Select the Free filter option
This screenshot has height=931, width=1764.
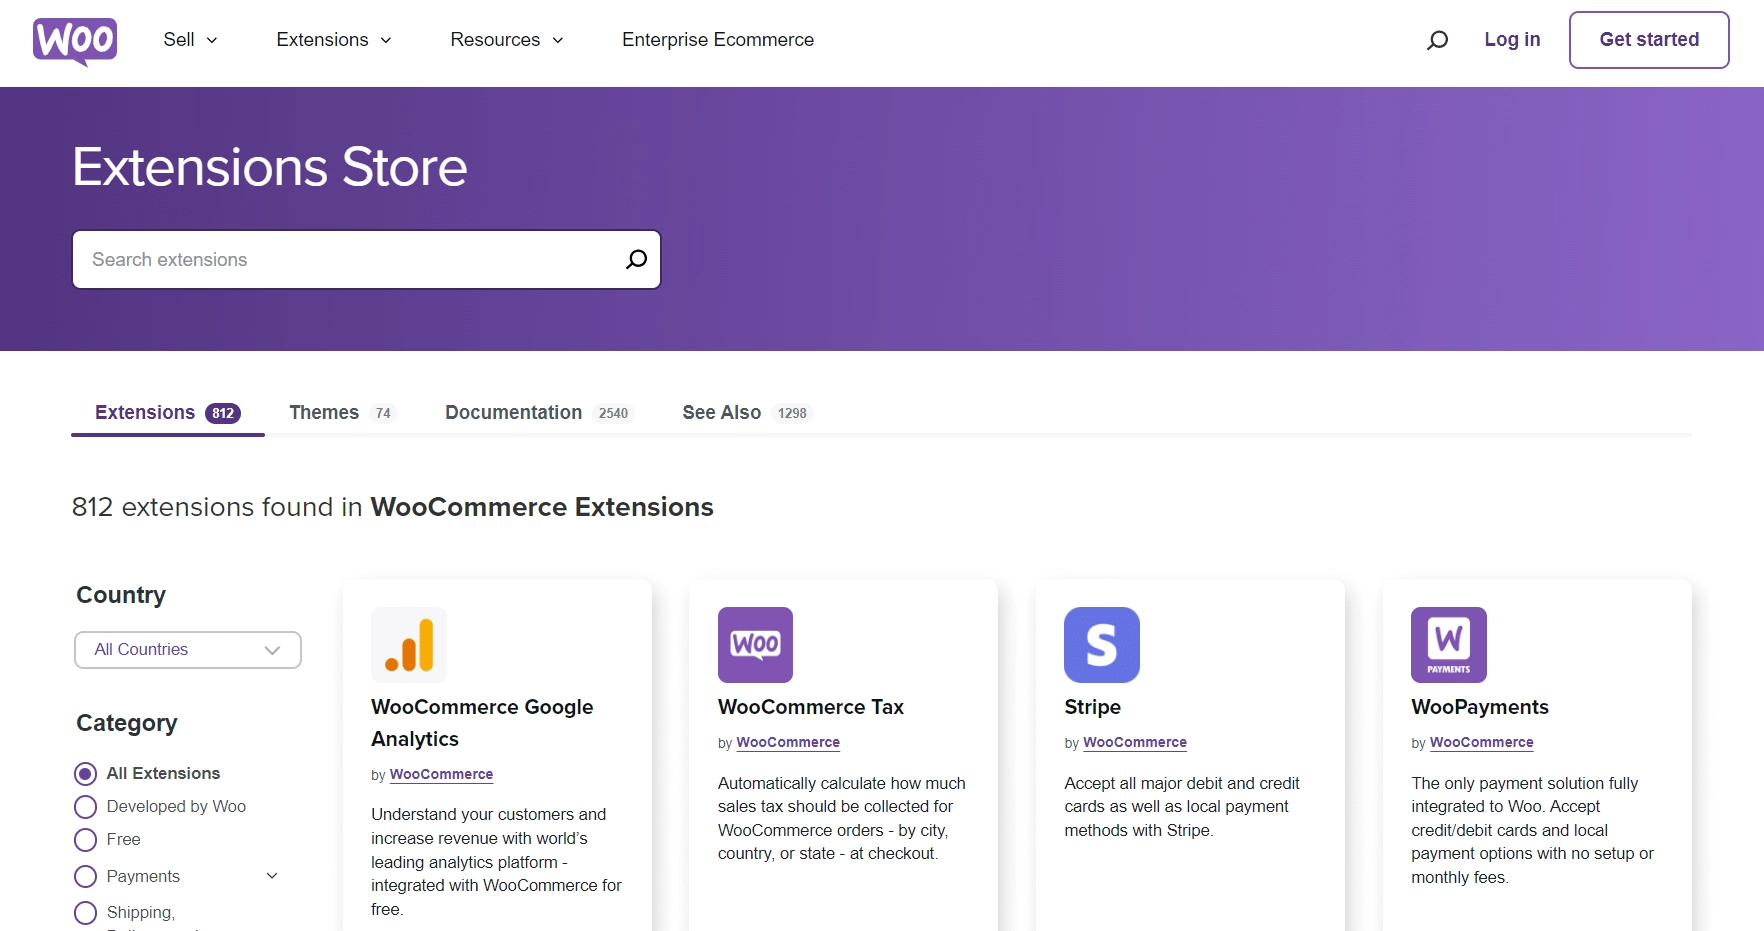[x=85, y=839]
